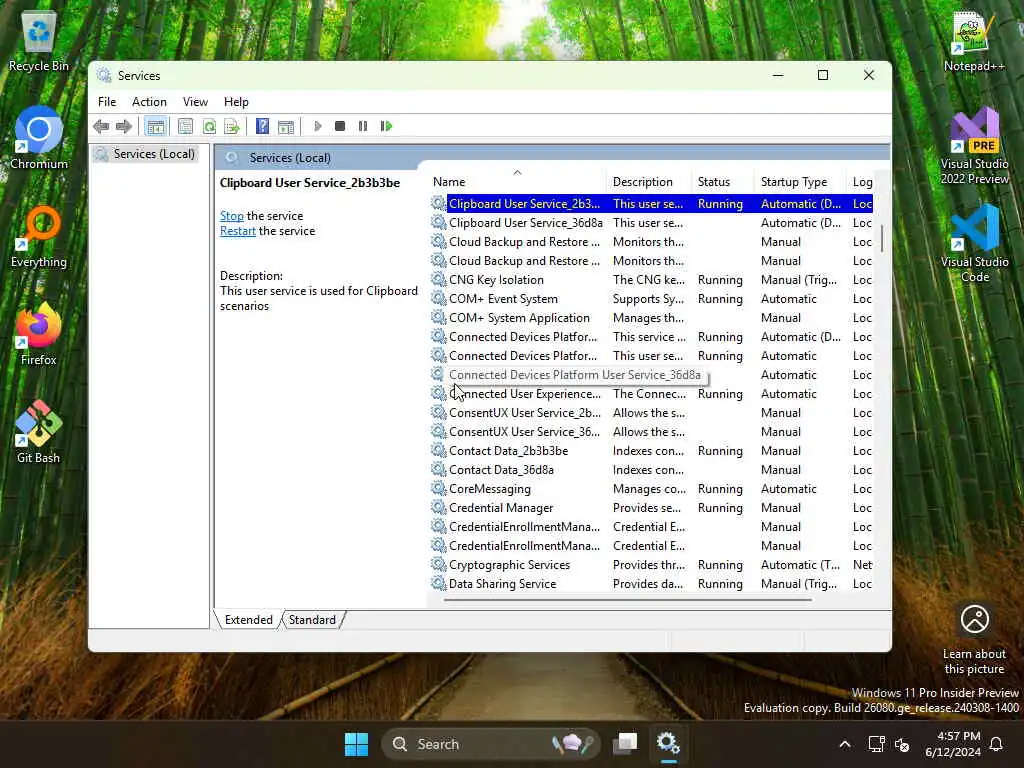The image size is (1024, 768).
Task: Toggle Show/Hide Console Tree toolbar icon
Action: pos(155,126)
